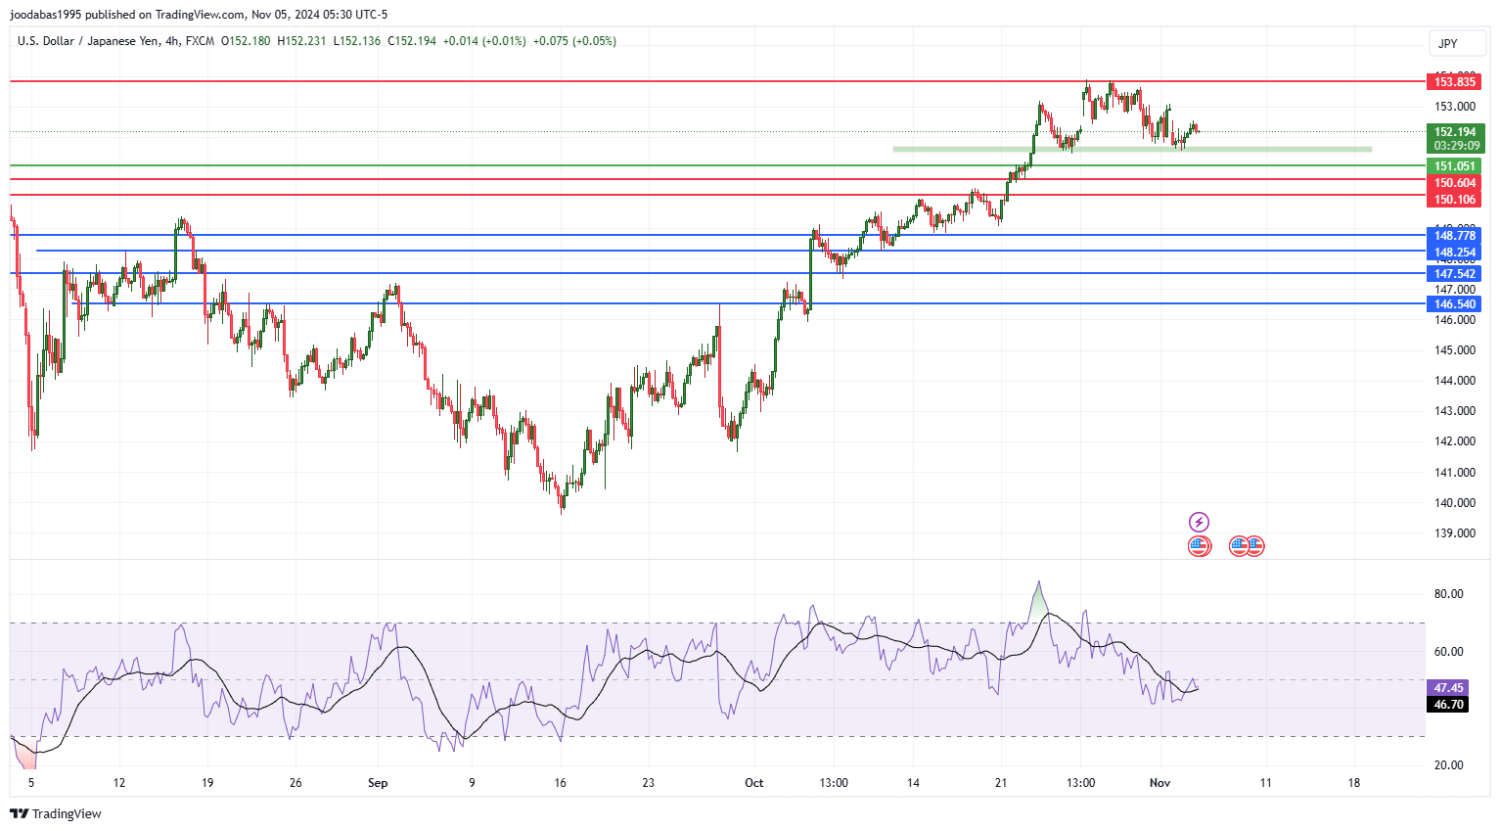1500x831 pixels.
Task: Click the 143.000 price axis tick
Action: 1455,411
